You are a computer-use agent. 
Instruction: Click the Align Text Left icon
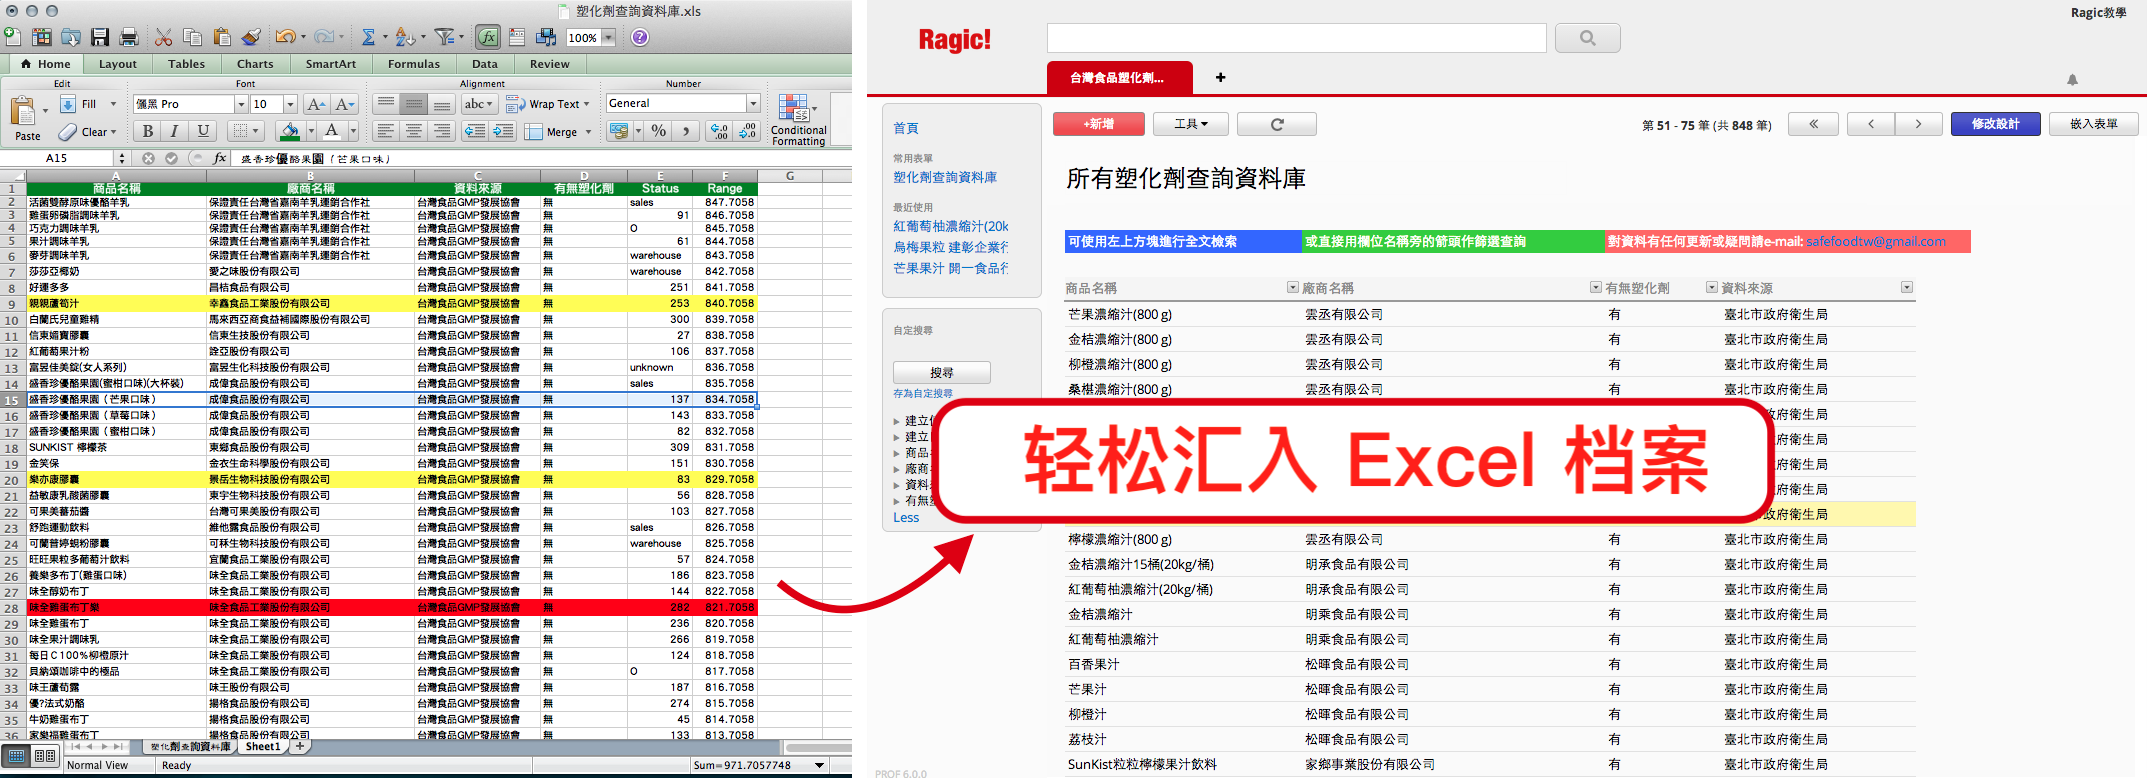[385, 131]
